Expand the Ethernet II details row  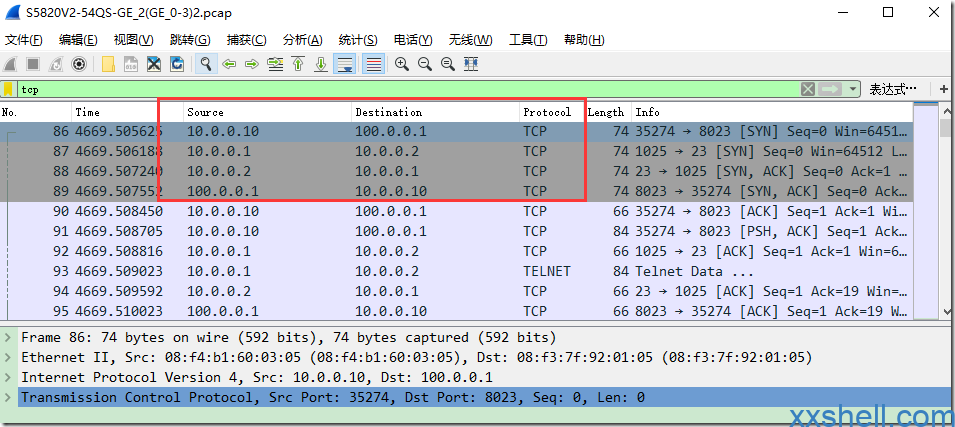(8, 357)
